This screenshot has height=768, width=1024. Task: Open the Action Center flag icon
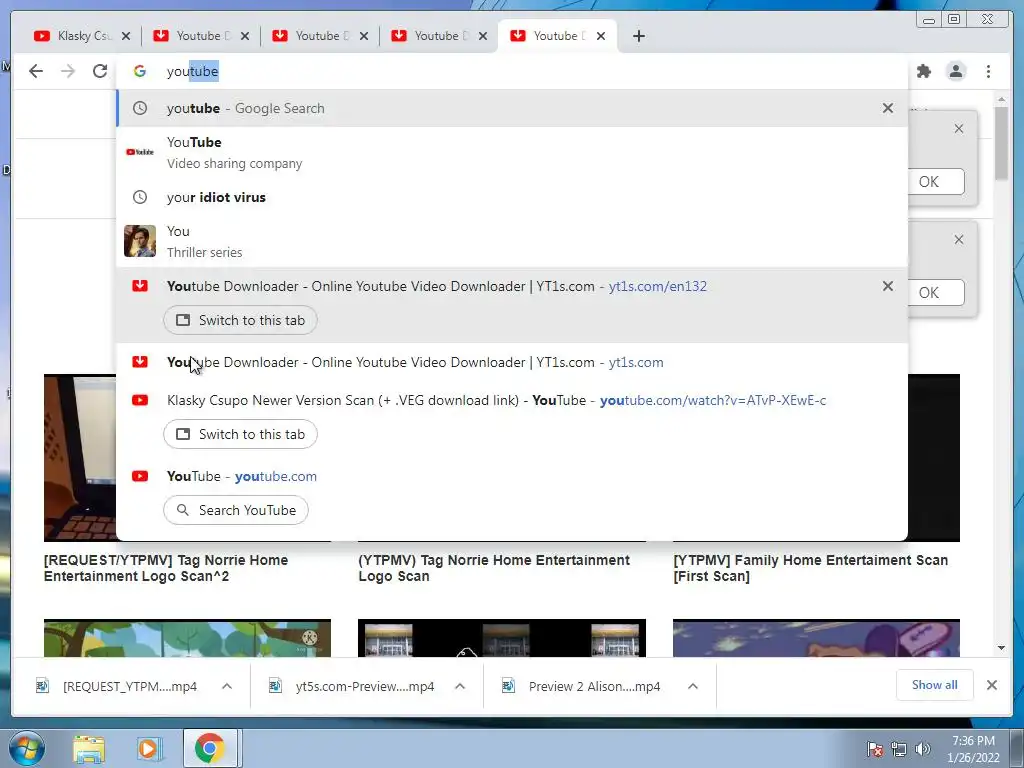coord(875,749)
